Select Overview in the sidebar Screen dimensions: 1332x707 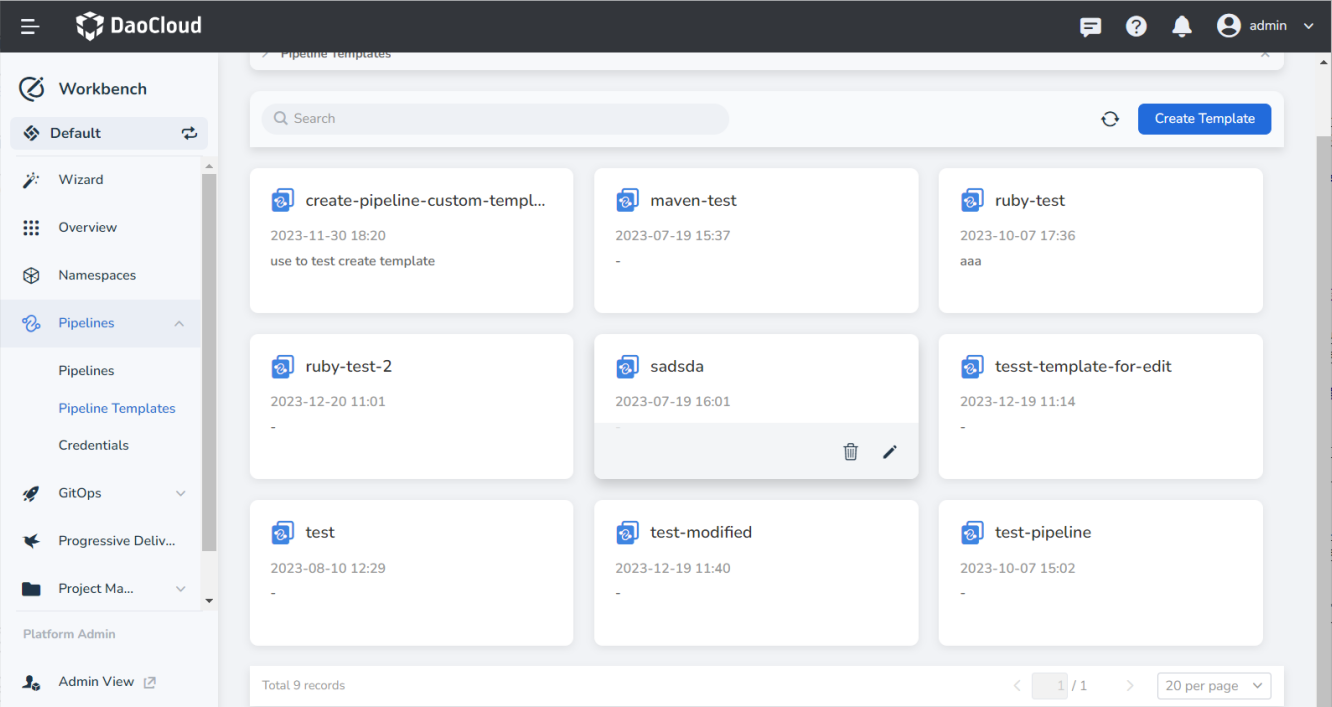click(88, 227)
